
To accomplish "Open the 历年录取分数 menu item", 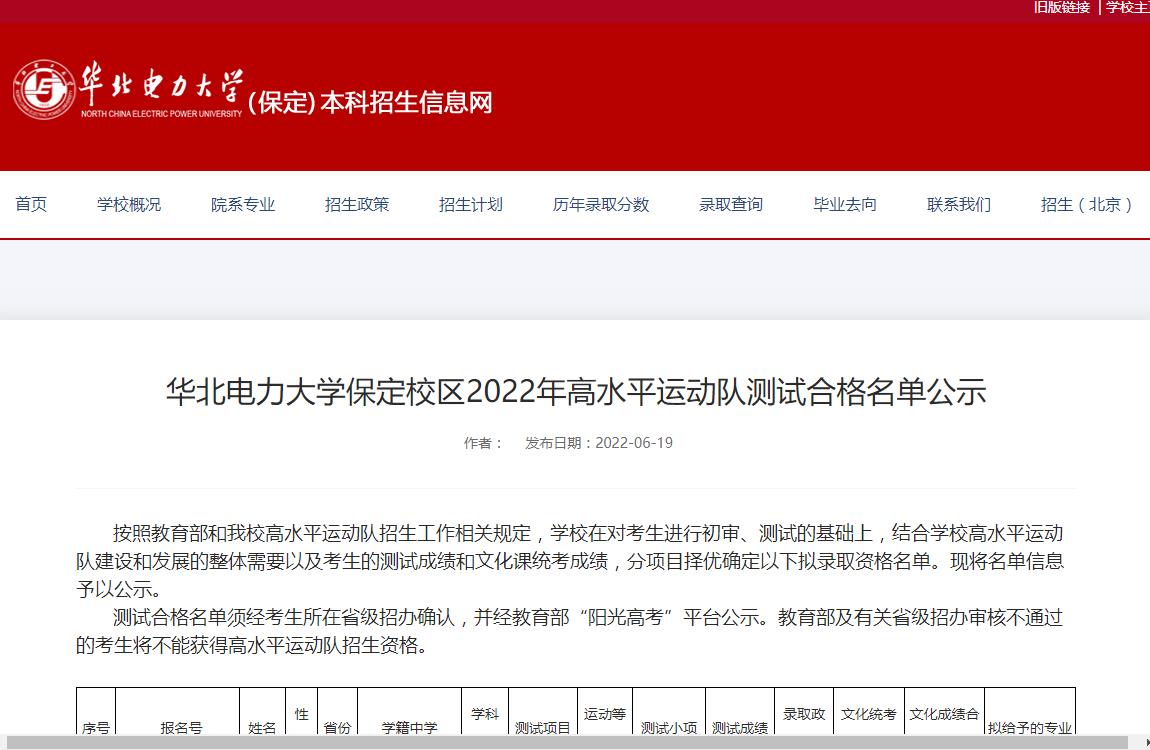I will 601,205.
